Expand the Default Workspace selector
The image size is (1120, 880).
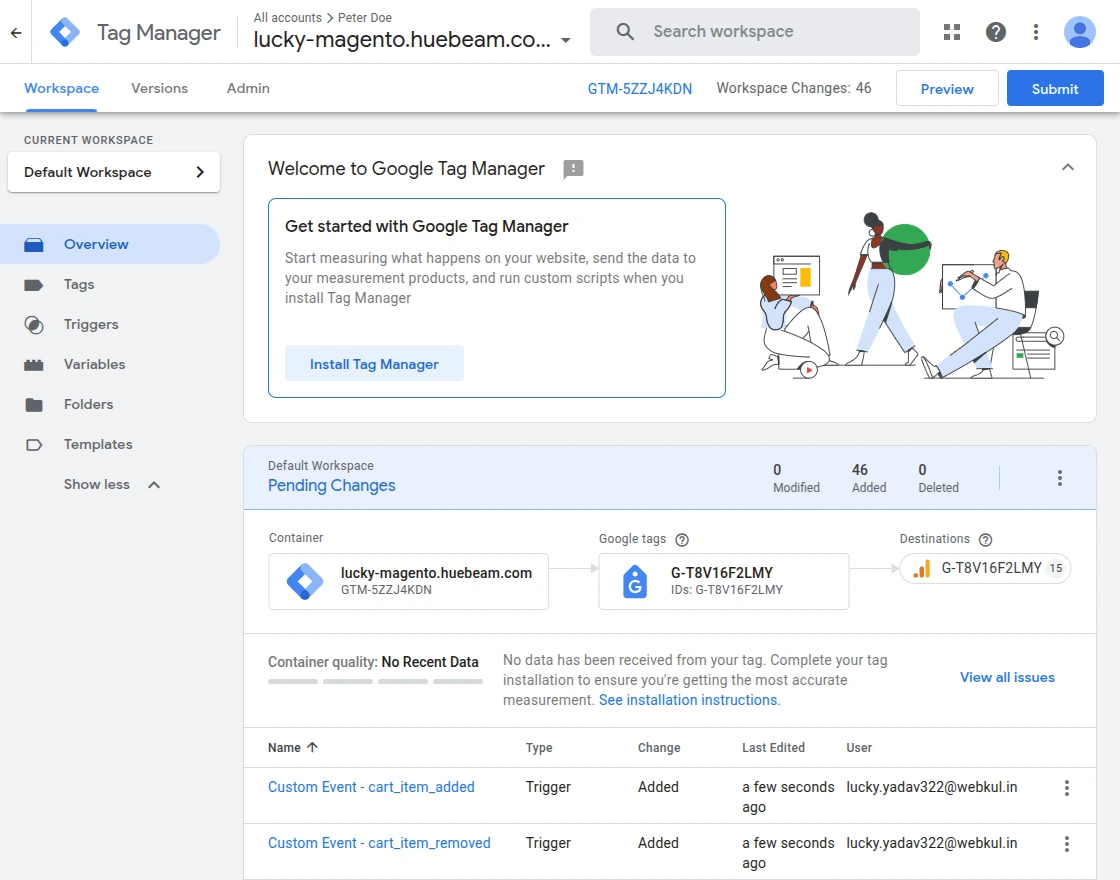pos(114,172)
